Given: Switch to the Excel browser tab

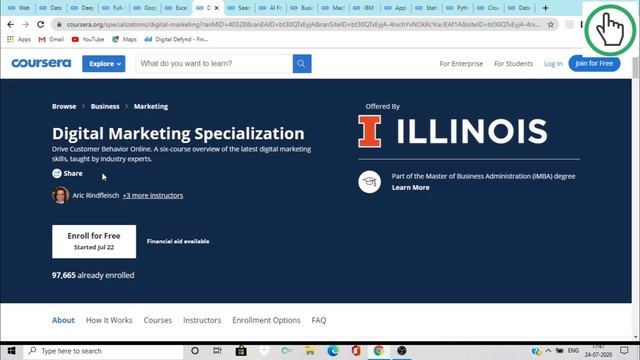Looking at the screenshot, I should [x=176, y=8].
